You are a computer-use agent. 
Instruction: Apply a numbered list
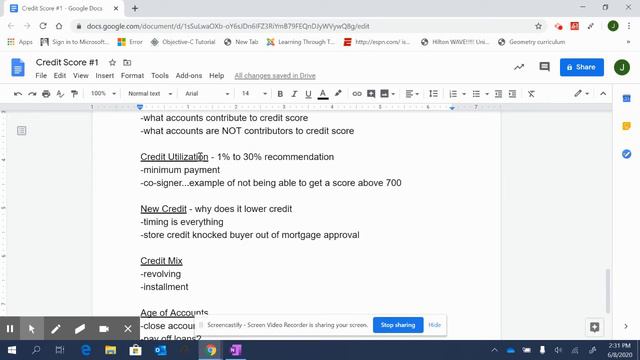point(453,94)
